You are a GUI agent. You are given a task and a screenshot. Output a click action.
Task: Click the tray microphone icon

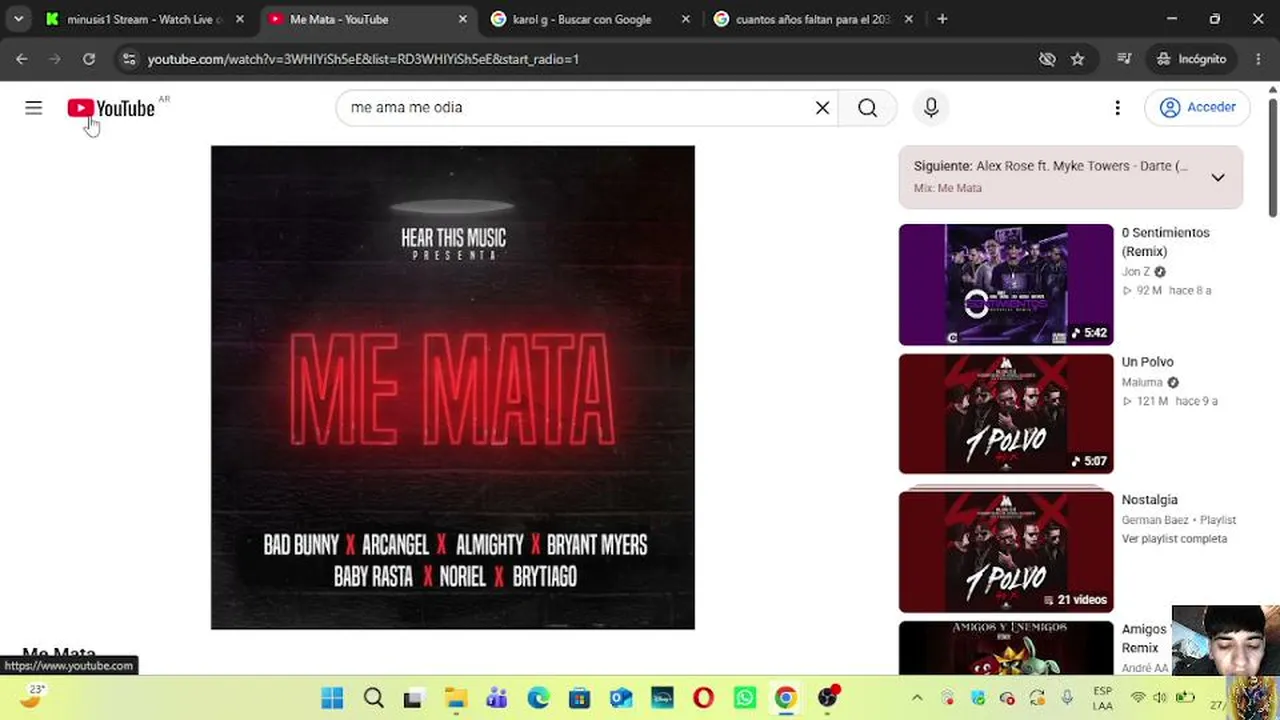[1067, 698]
